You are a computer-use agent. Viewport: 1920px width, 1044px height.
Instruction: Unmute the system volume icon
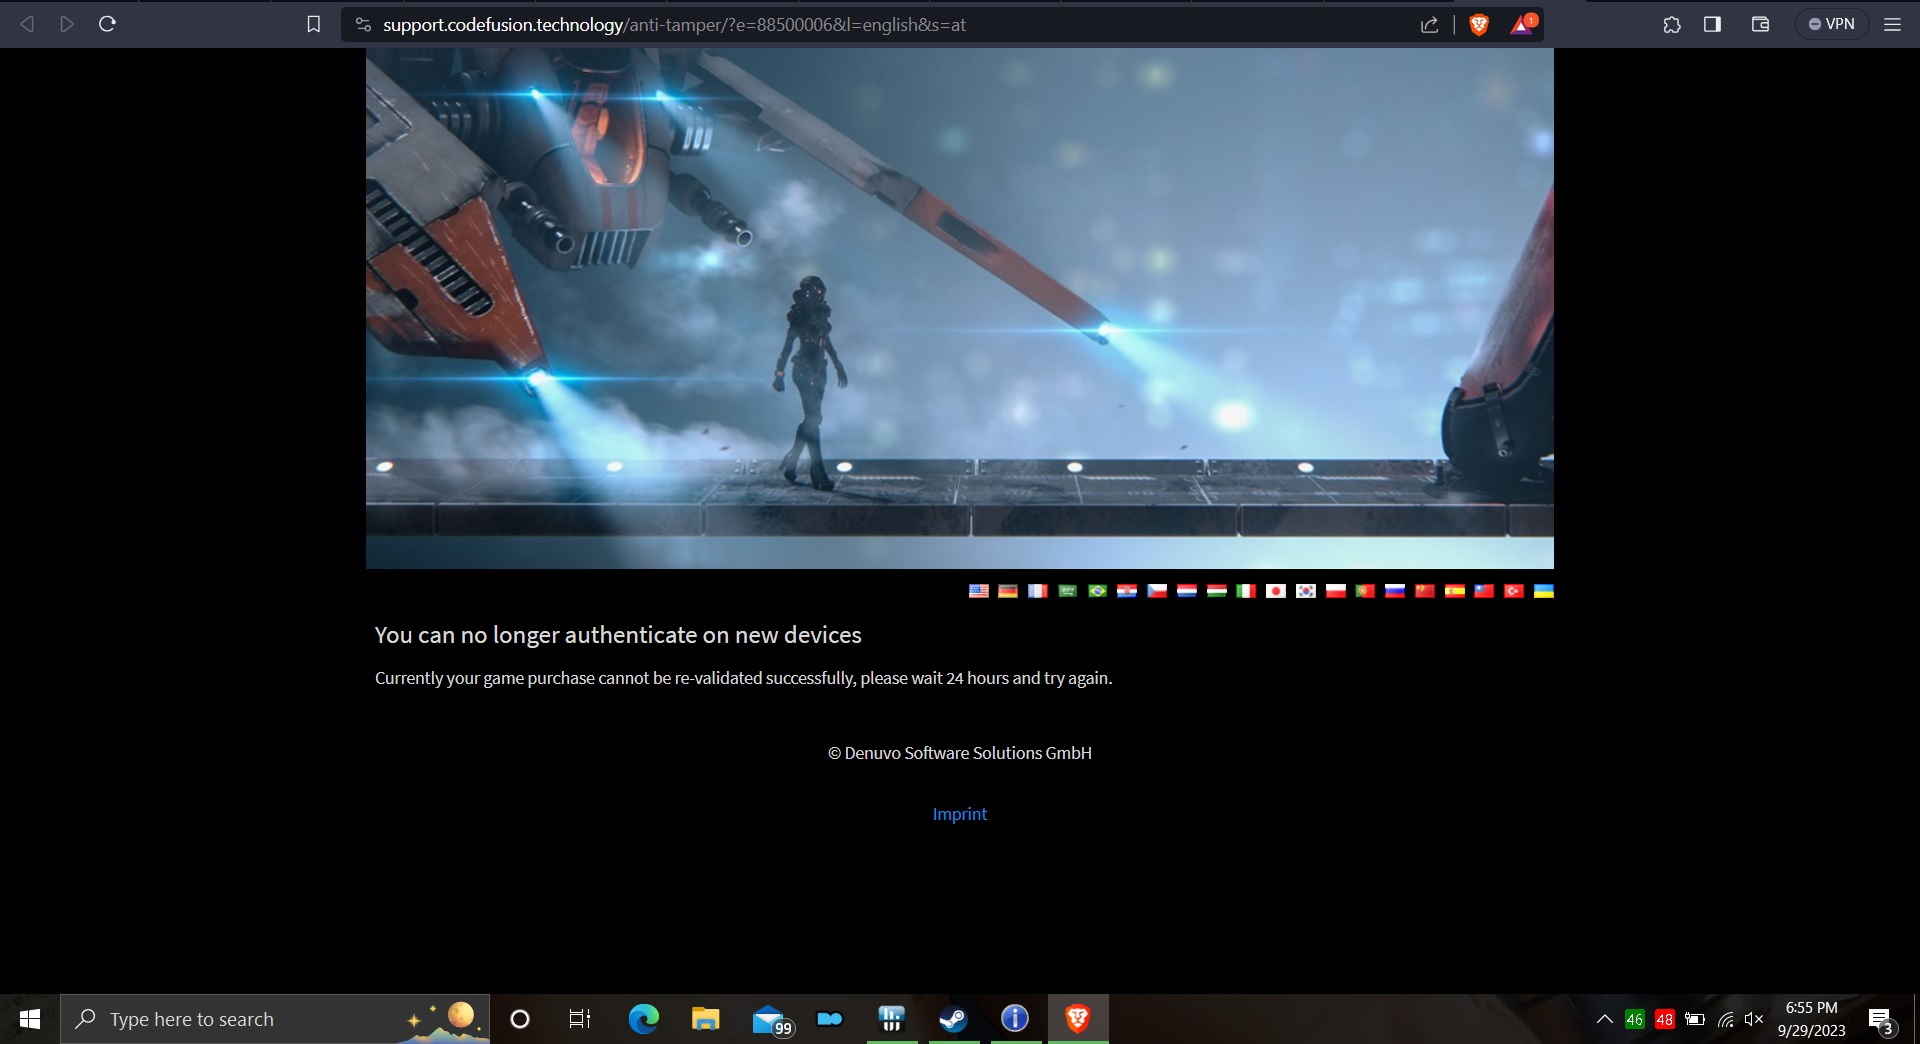[1755, 1019]
